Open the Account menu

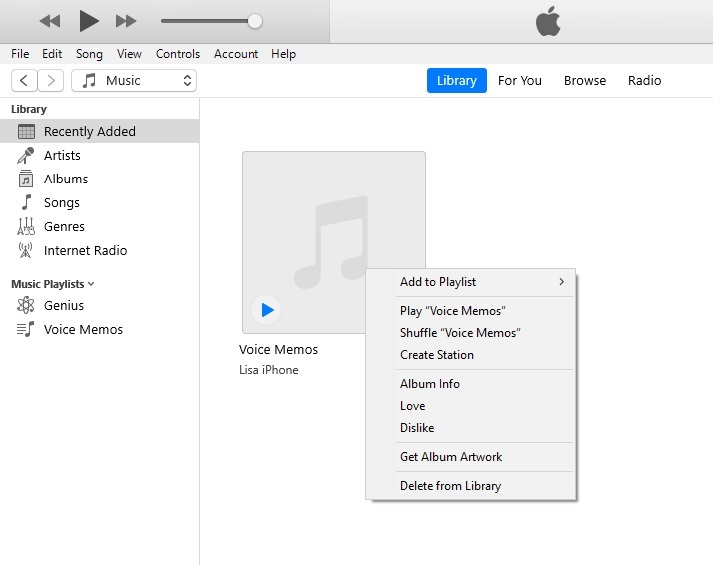(x=236, y=54)
